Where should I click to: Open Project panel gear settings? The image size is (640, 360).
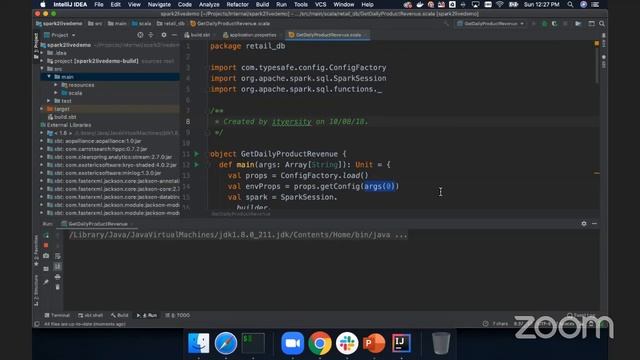pos(164,35)
